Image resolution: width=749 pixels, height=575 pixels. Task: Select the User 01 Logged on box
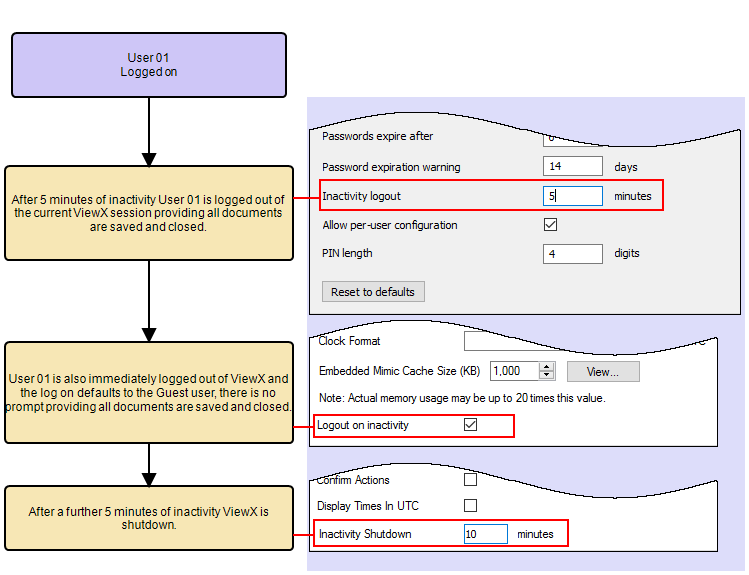148,65
